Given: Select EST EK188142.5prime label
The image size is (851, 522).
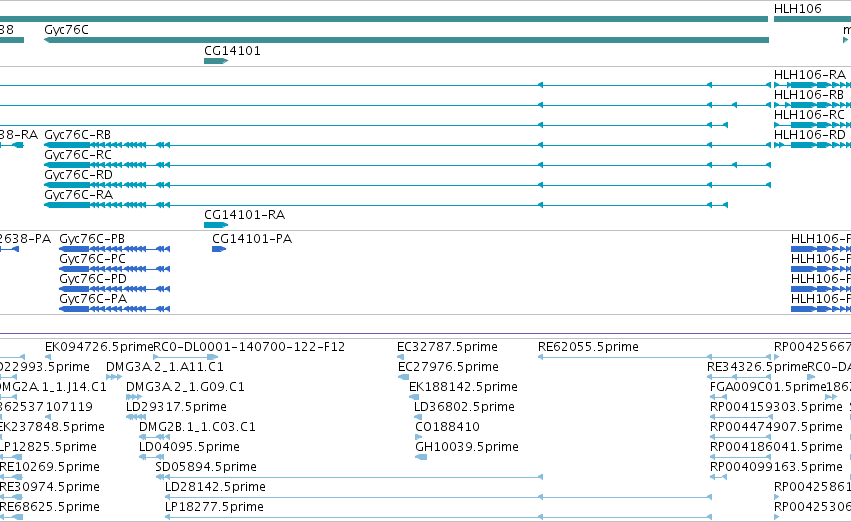Looking at the screenshot, I should point(463,387).
